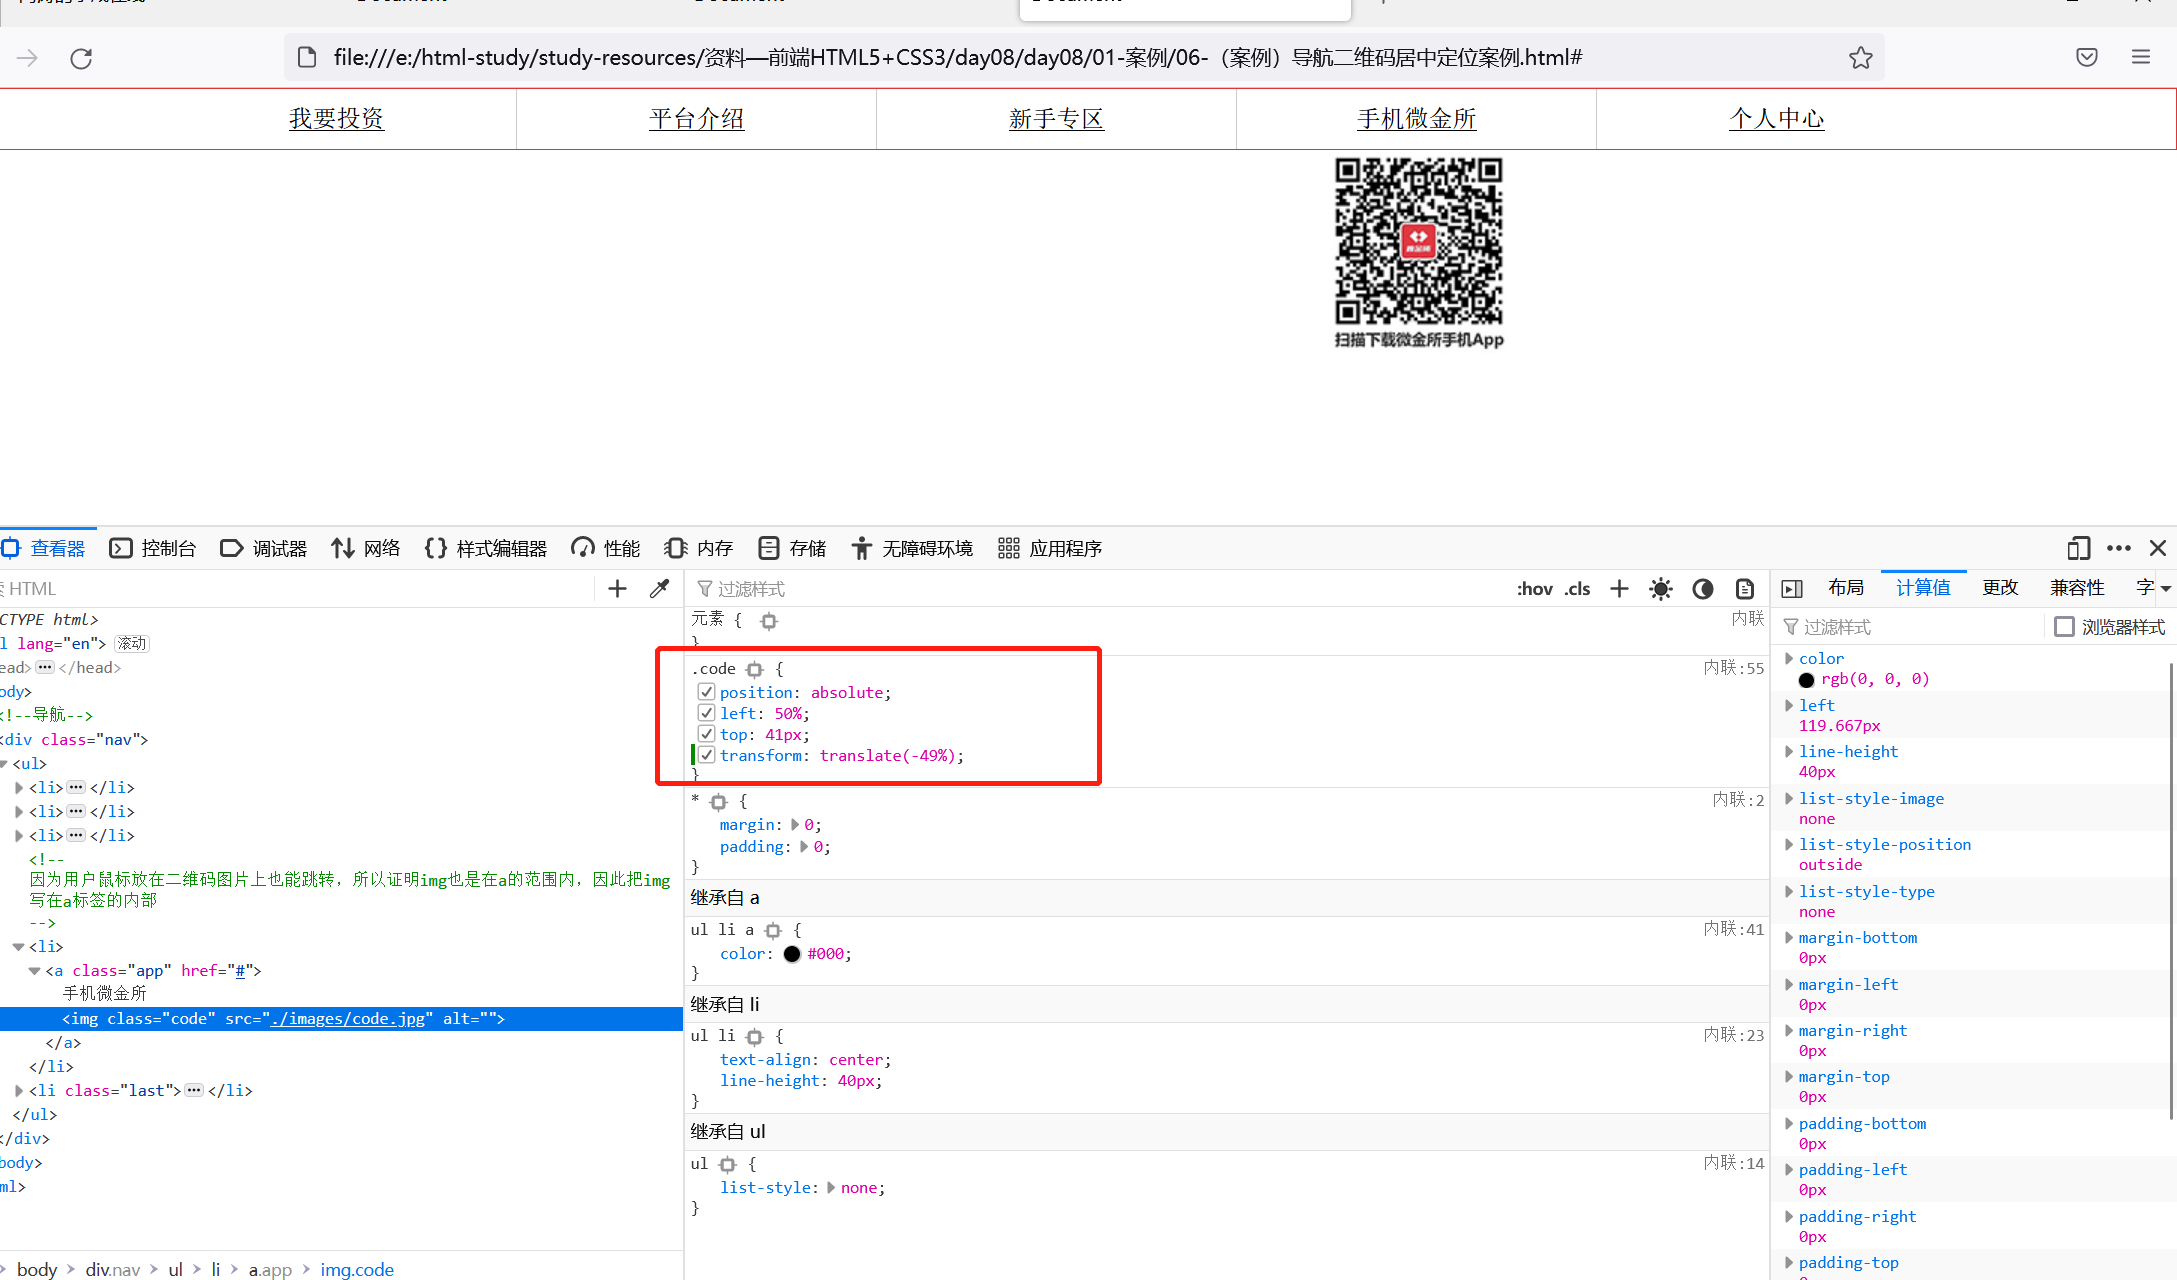
Task: Click the add new node plus icon
Action: tap(617, 589)
